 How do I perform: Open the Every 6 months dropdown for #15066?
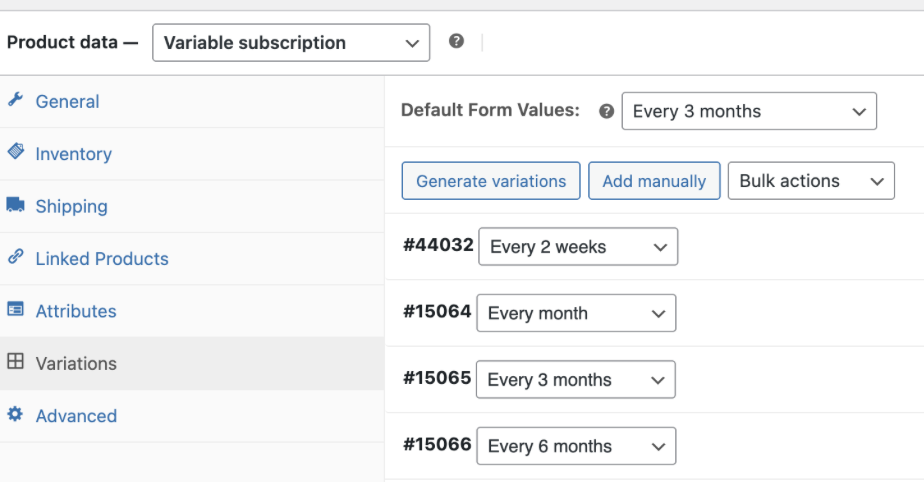576,446
